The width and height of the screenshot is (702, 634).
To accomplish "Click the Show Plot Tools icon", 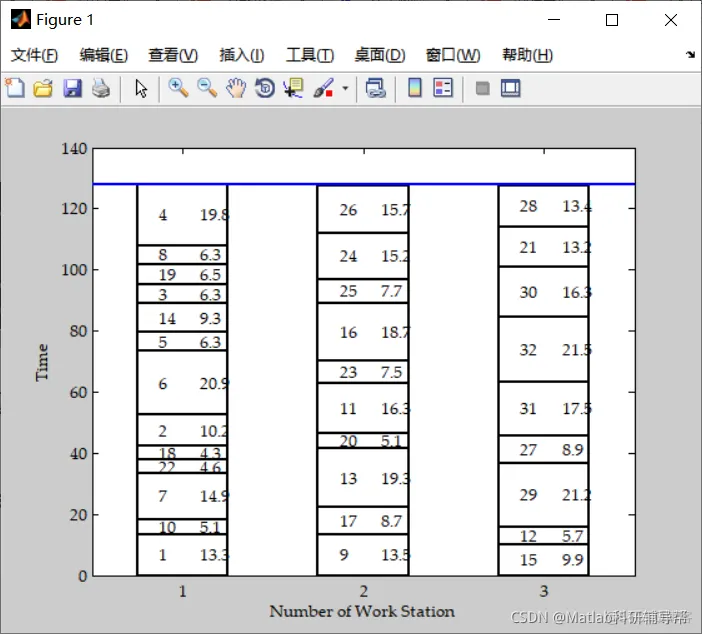I will 511,88.
